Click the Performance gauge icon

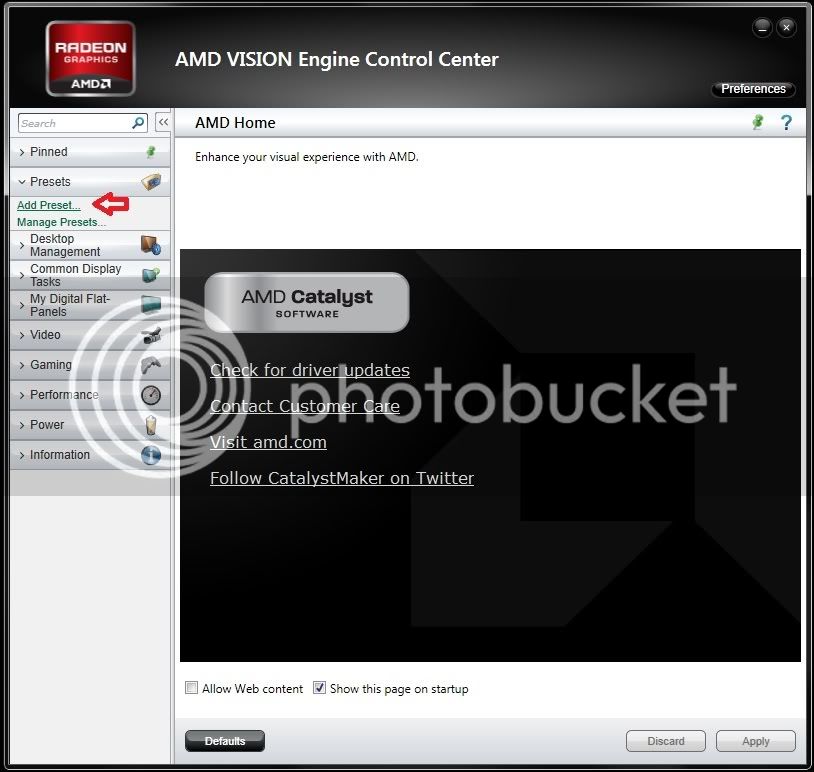151,395
